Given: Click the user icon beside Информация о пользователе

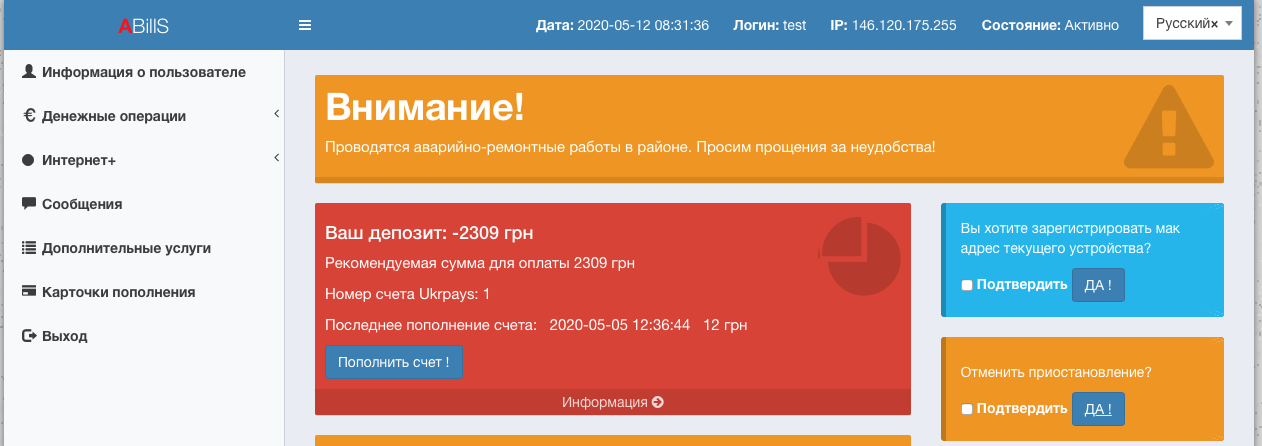Looking at the screenshot, I should pos(29,72).
